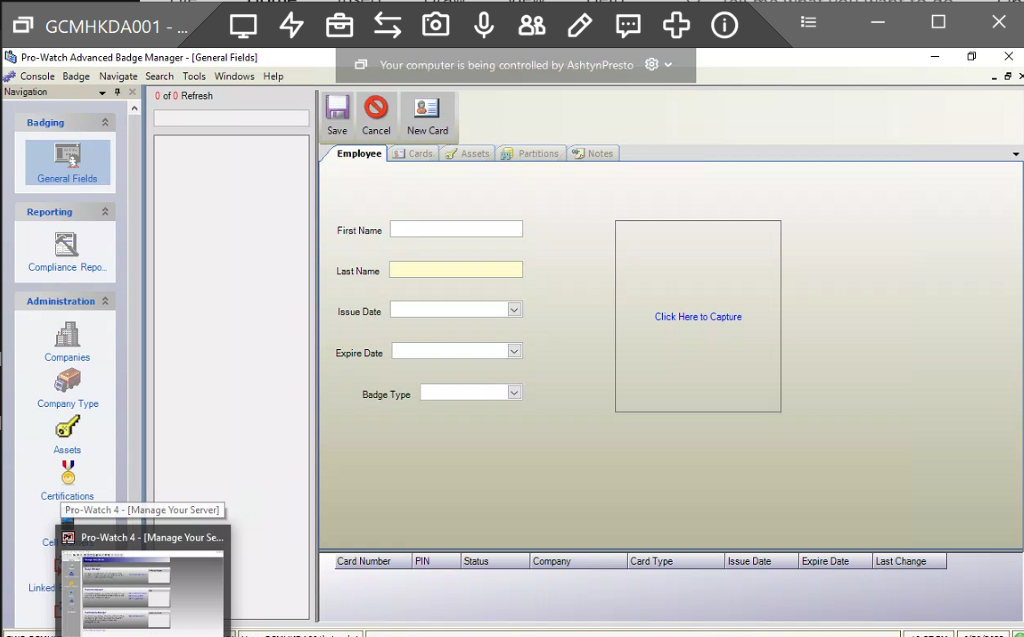Open the Navigate menu

tap(118, 76)
